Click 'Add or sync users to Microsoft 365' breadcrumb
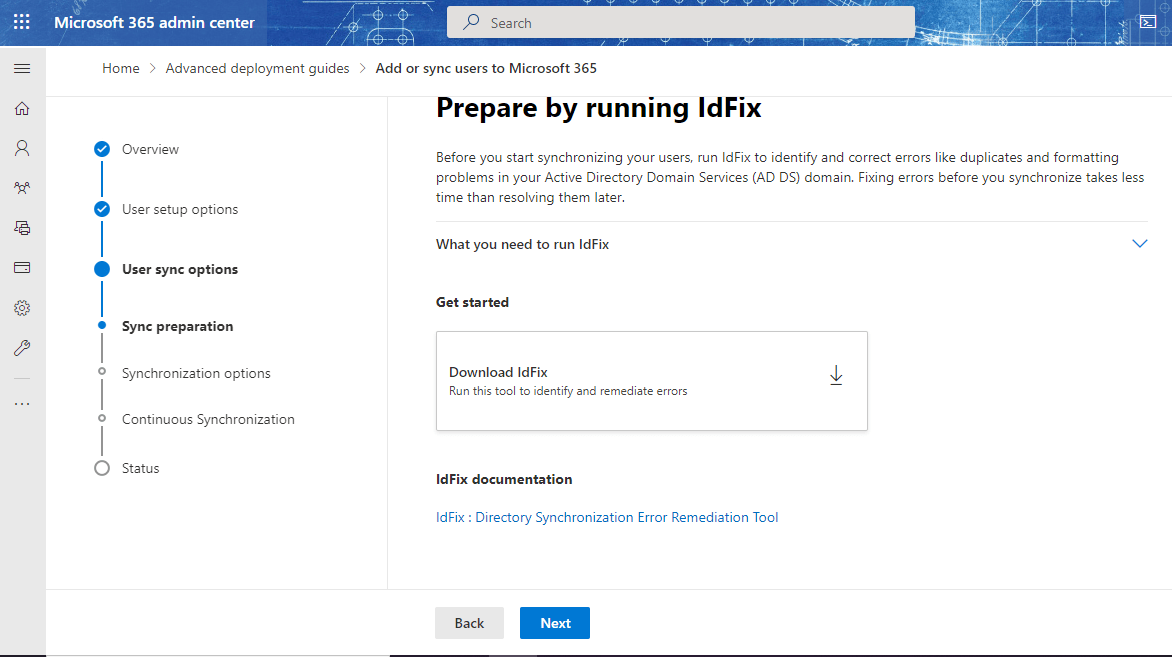Screen dimensions: 1172x657 [x=486, y=68]
